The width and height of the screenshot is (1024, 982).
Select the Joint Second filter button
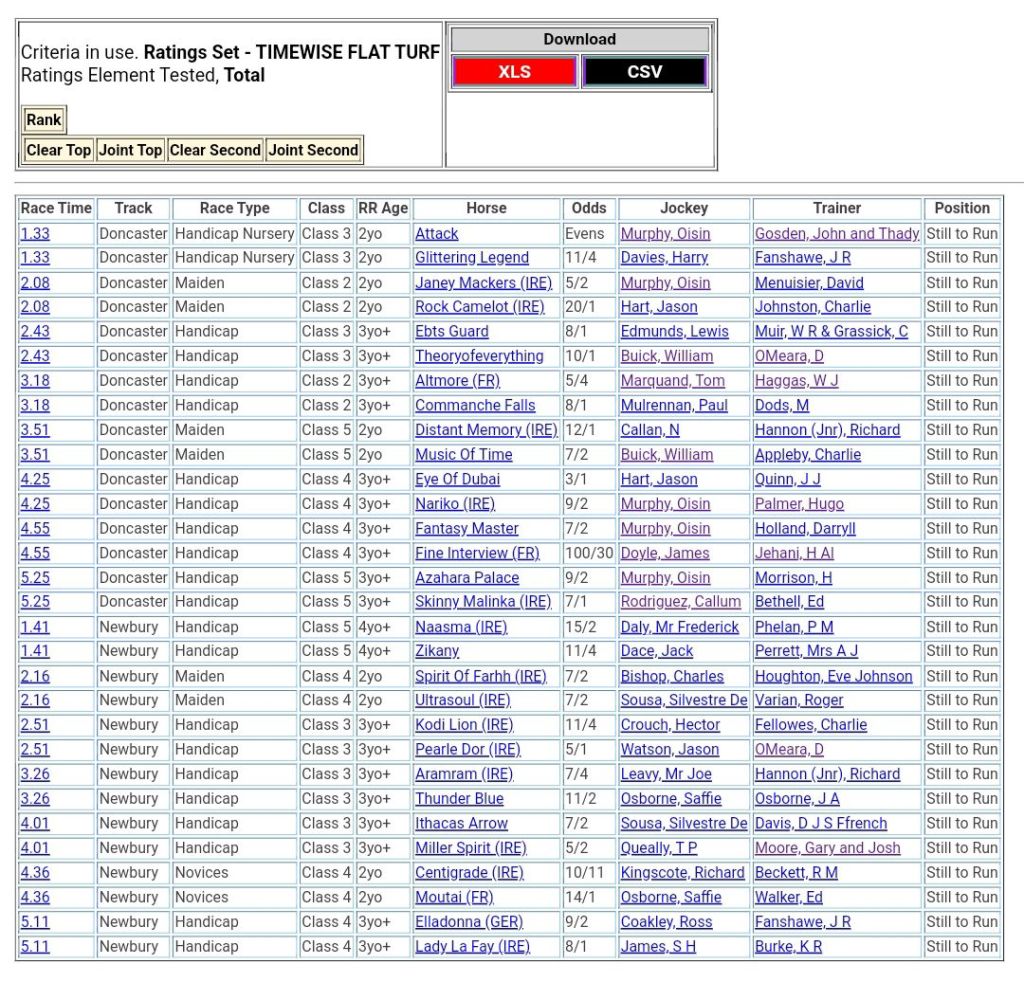[313, 150]
